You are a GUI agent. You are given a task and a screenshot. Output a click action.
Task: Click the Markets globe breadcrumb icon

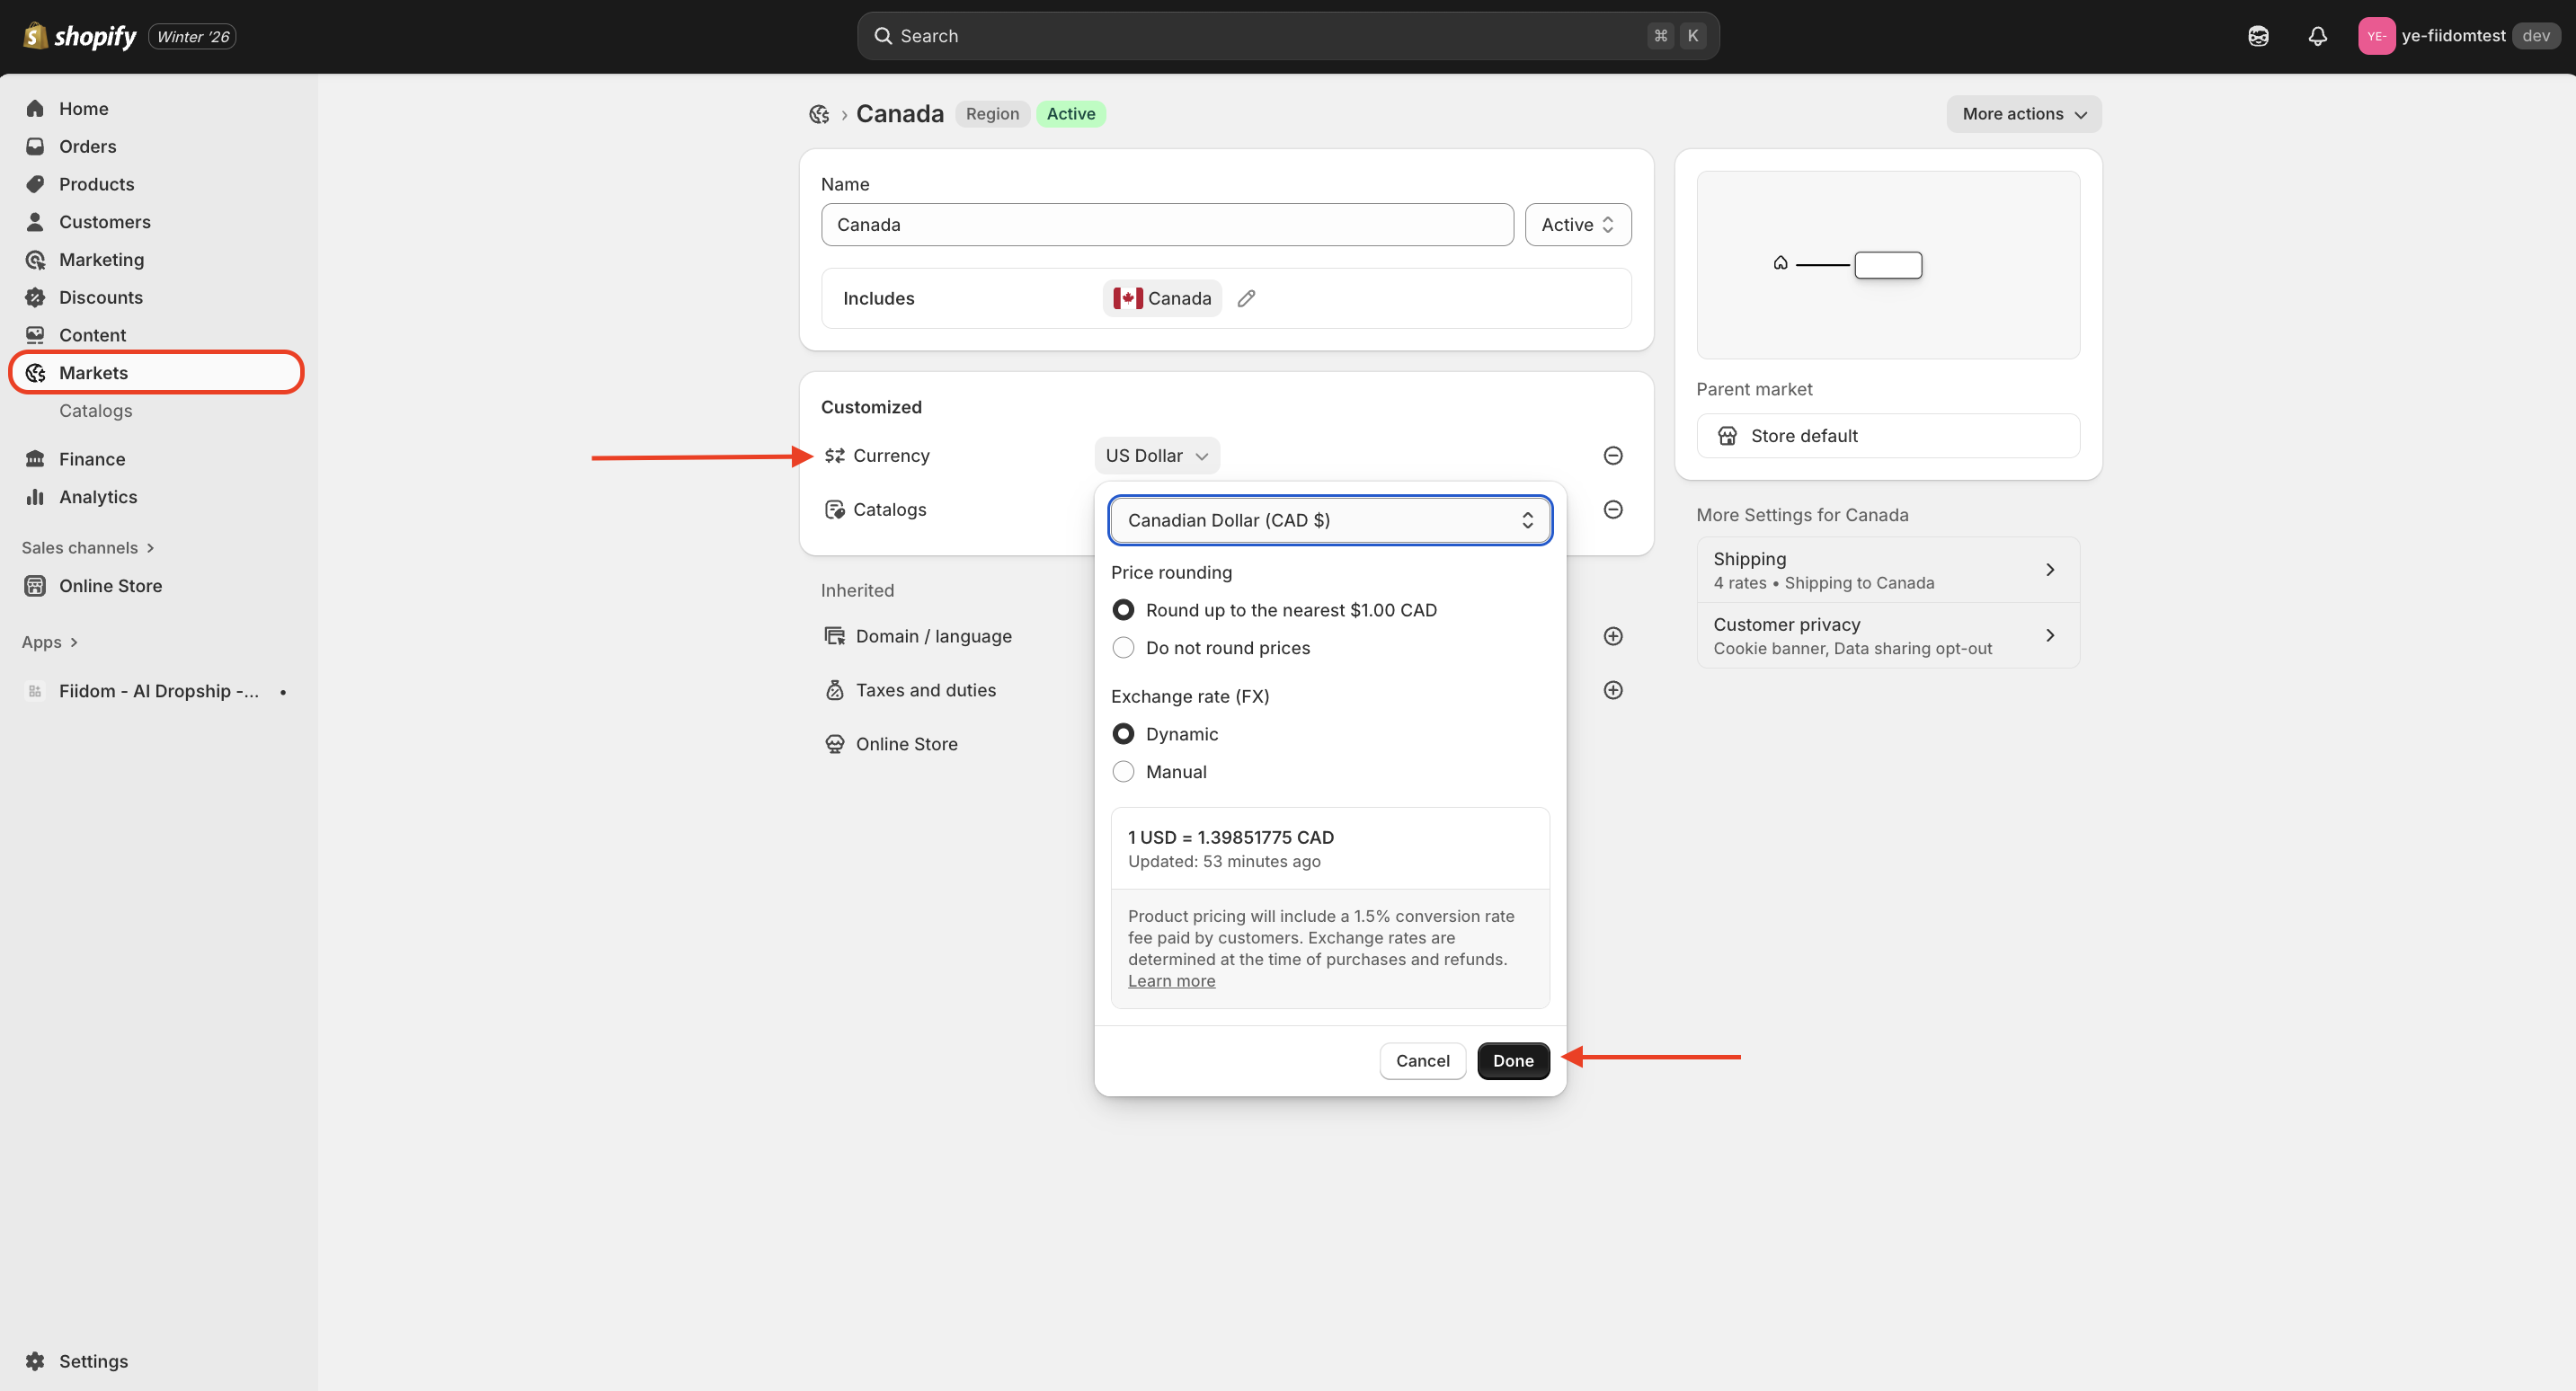[x=819, y=114]
